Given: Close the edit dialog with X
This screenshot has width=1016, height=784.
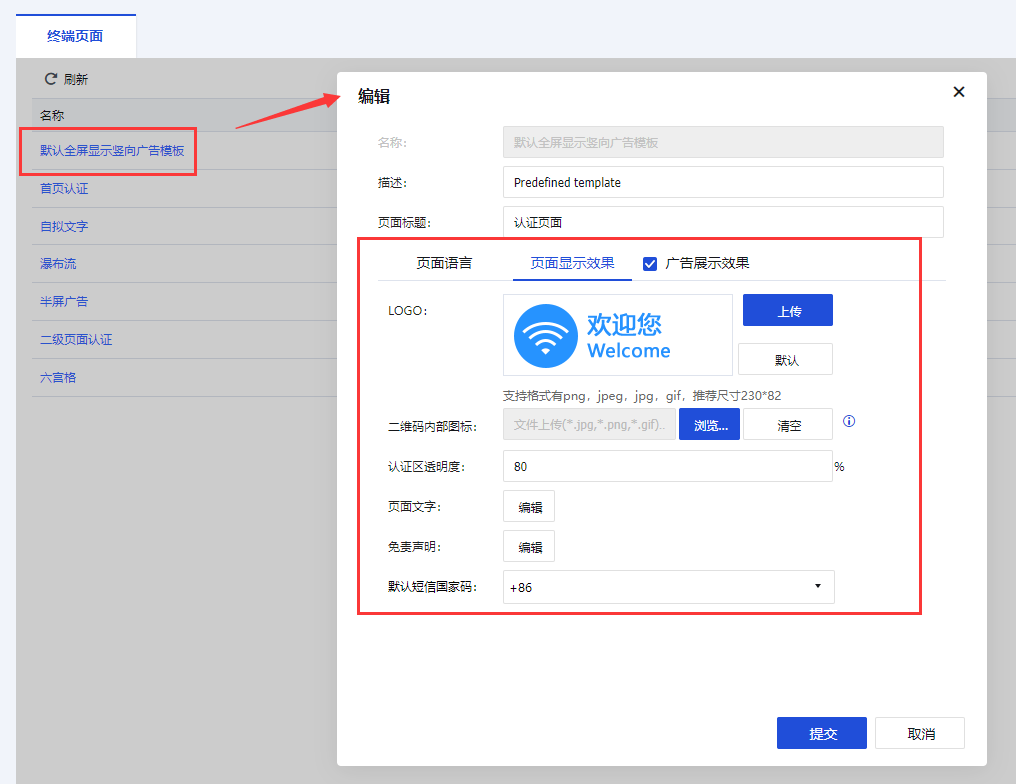Looking at the screenshot, I should coord(958,92).
